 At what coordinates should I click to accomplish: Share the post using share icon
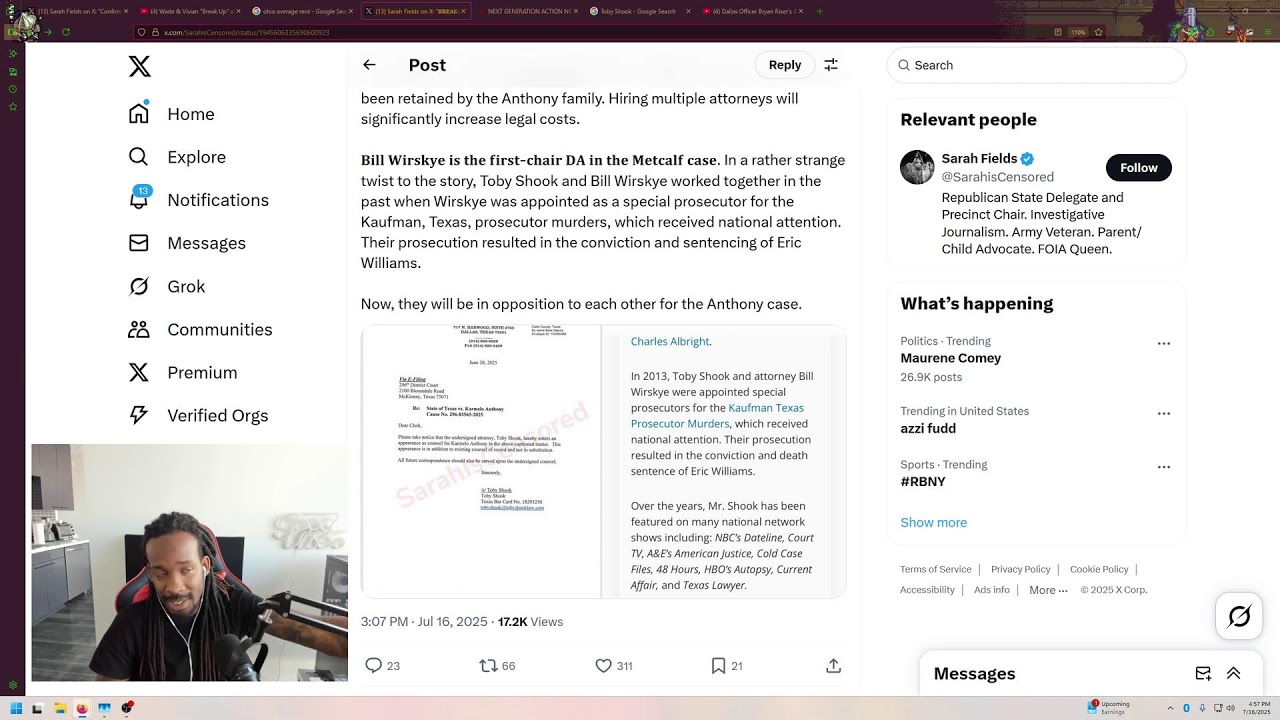pyautogui.click(x=833, y=665)
